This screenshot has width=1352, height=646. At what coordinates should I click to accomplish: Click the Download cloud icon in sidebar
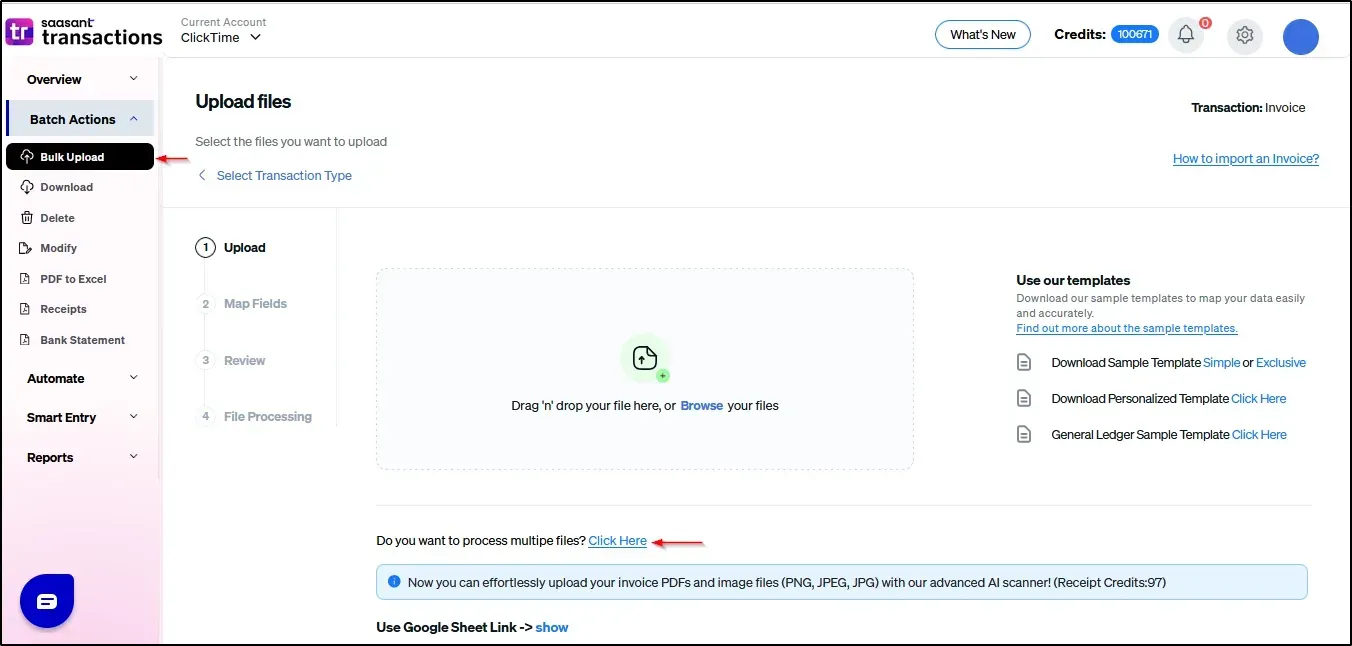click(27, 187)
